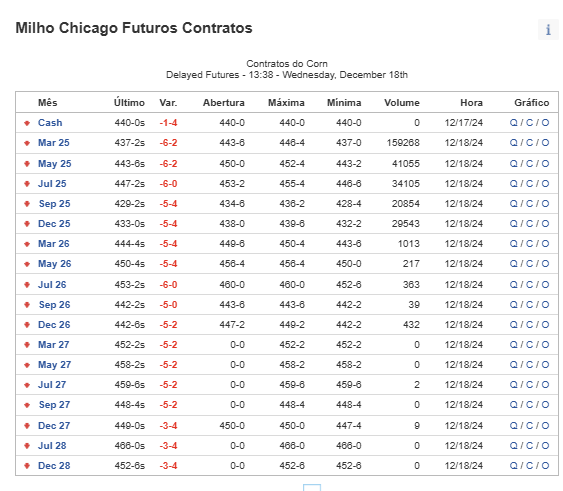Click the Q link for Dec 26
The height and width of the screenshot is (491, 563).
tap(513, 324)
